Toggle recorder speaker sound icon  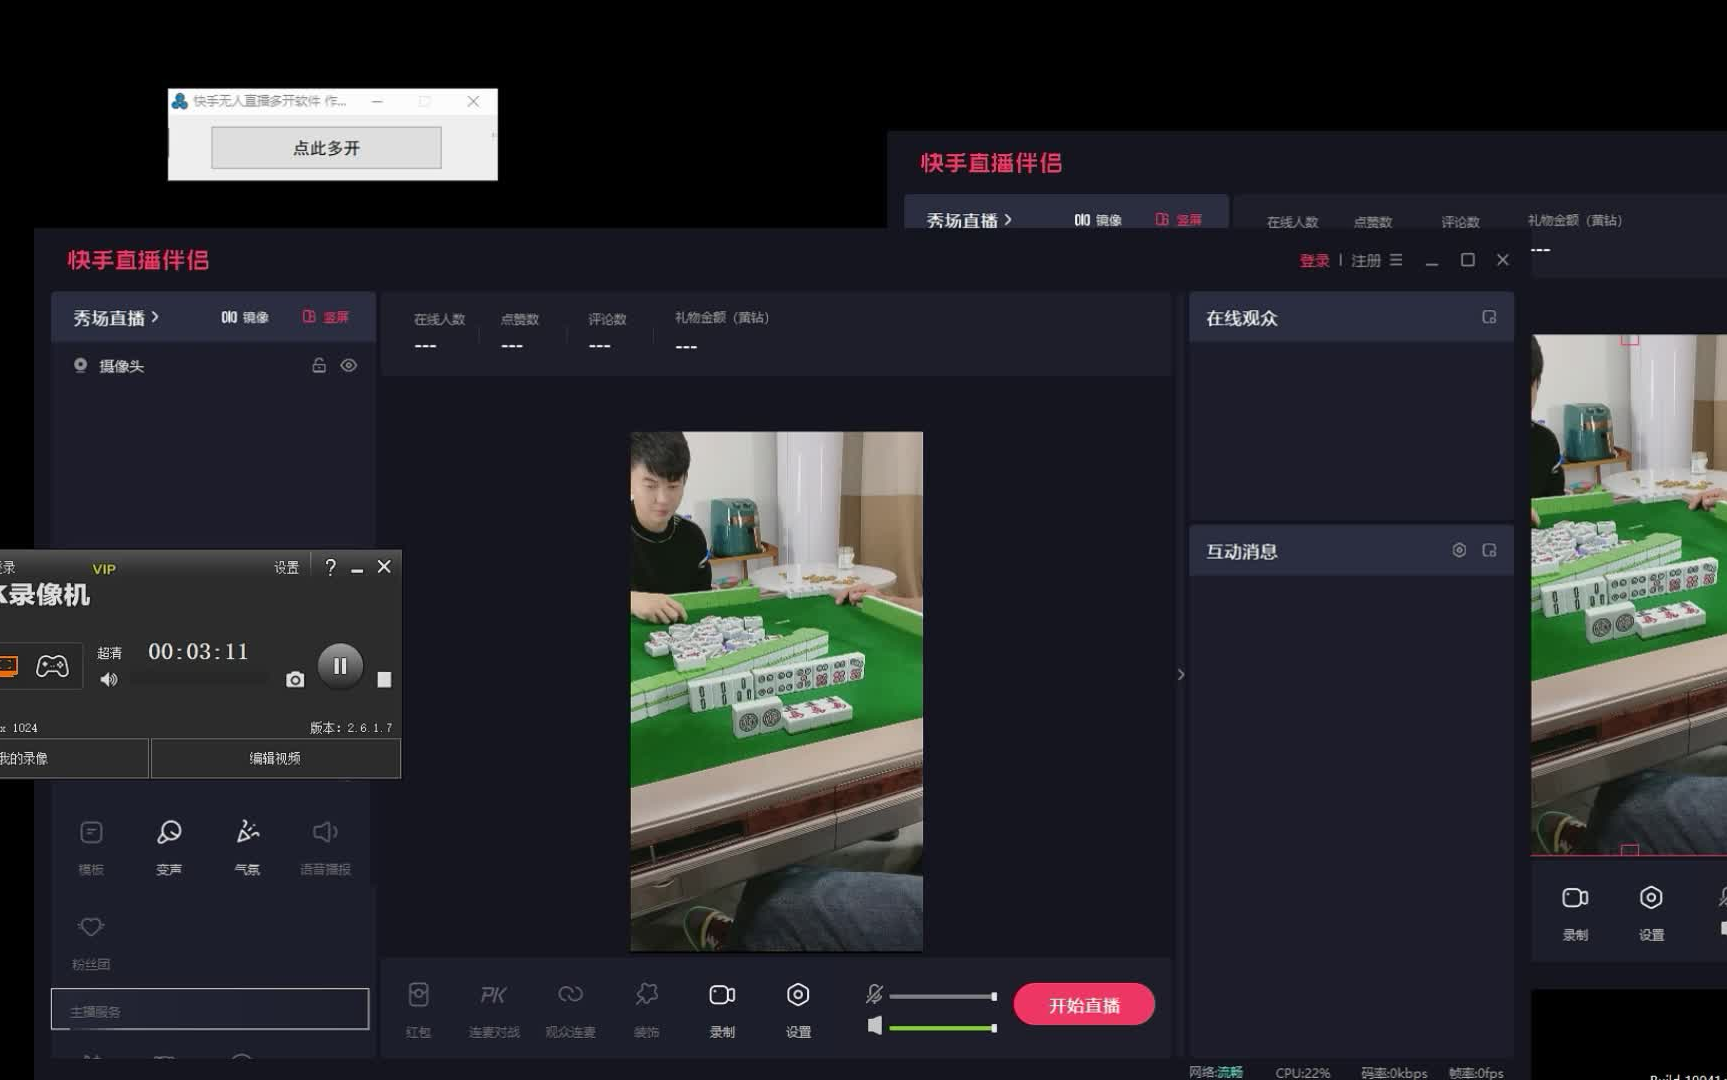click(109, 680)
